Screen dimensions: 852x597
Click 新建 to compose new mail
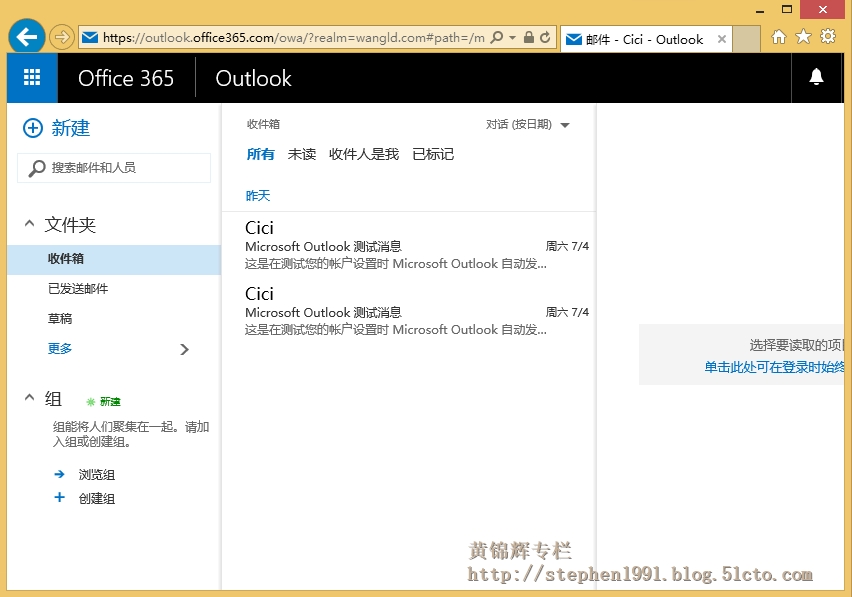71,128
